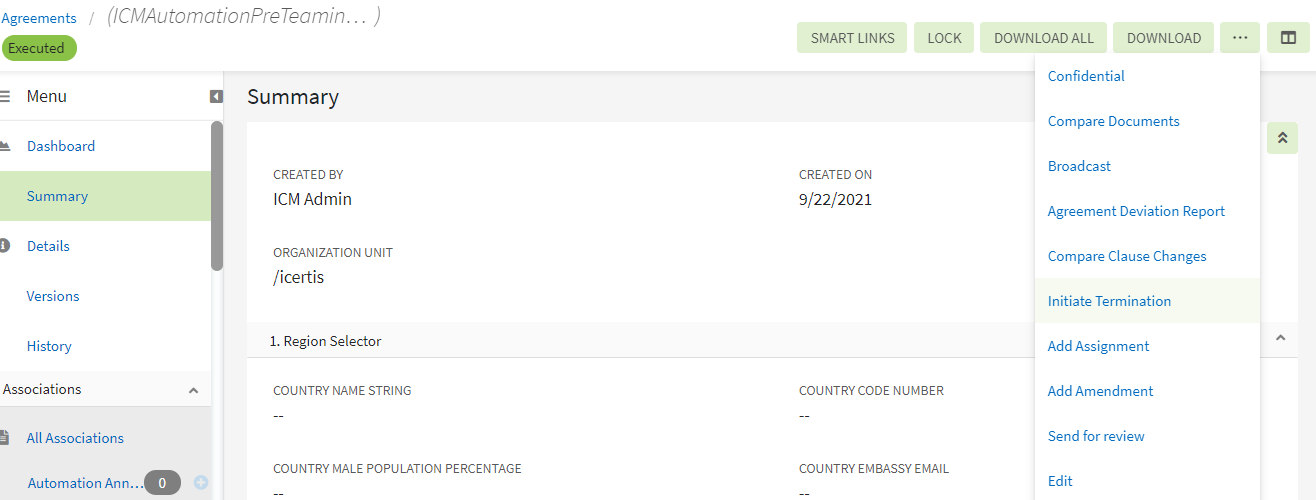The height and width of the screenshot is (500, 1316).
Task: Select Initiate Termination from the menu
Action: coord(1109,301)
